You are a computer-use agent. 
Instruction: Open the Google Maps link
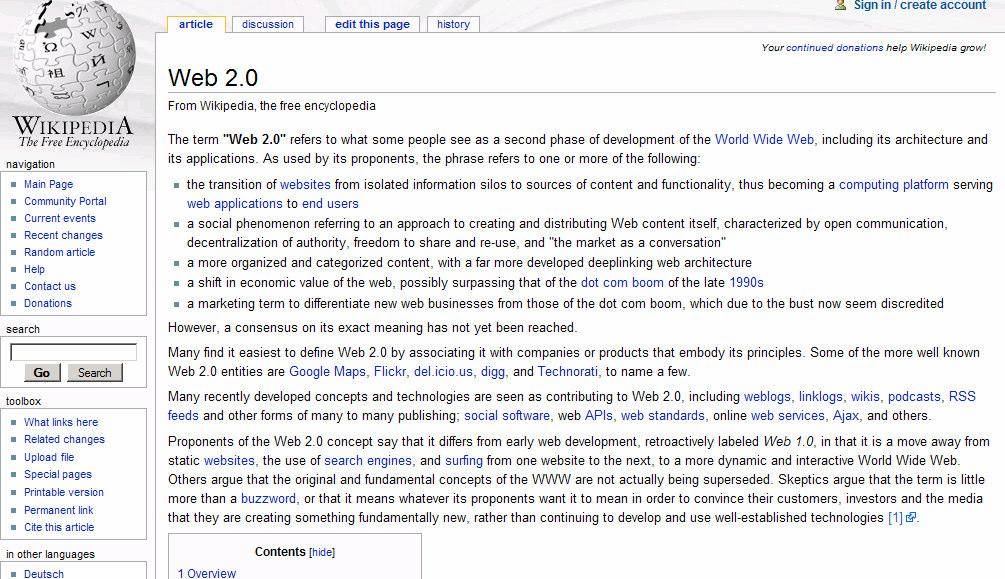(x=327, y=371)
